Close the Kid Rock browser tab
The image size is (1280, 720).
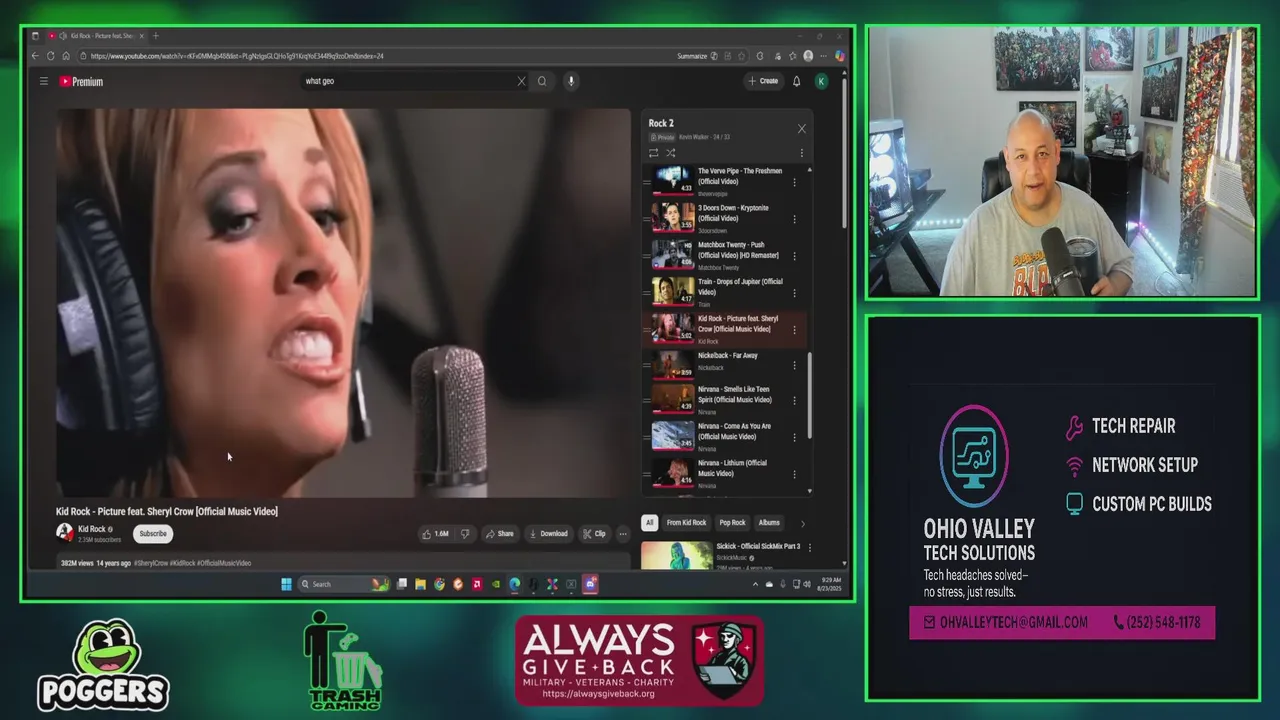pos(141,36)
